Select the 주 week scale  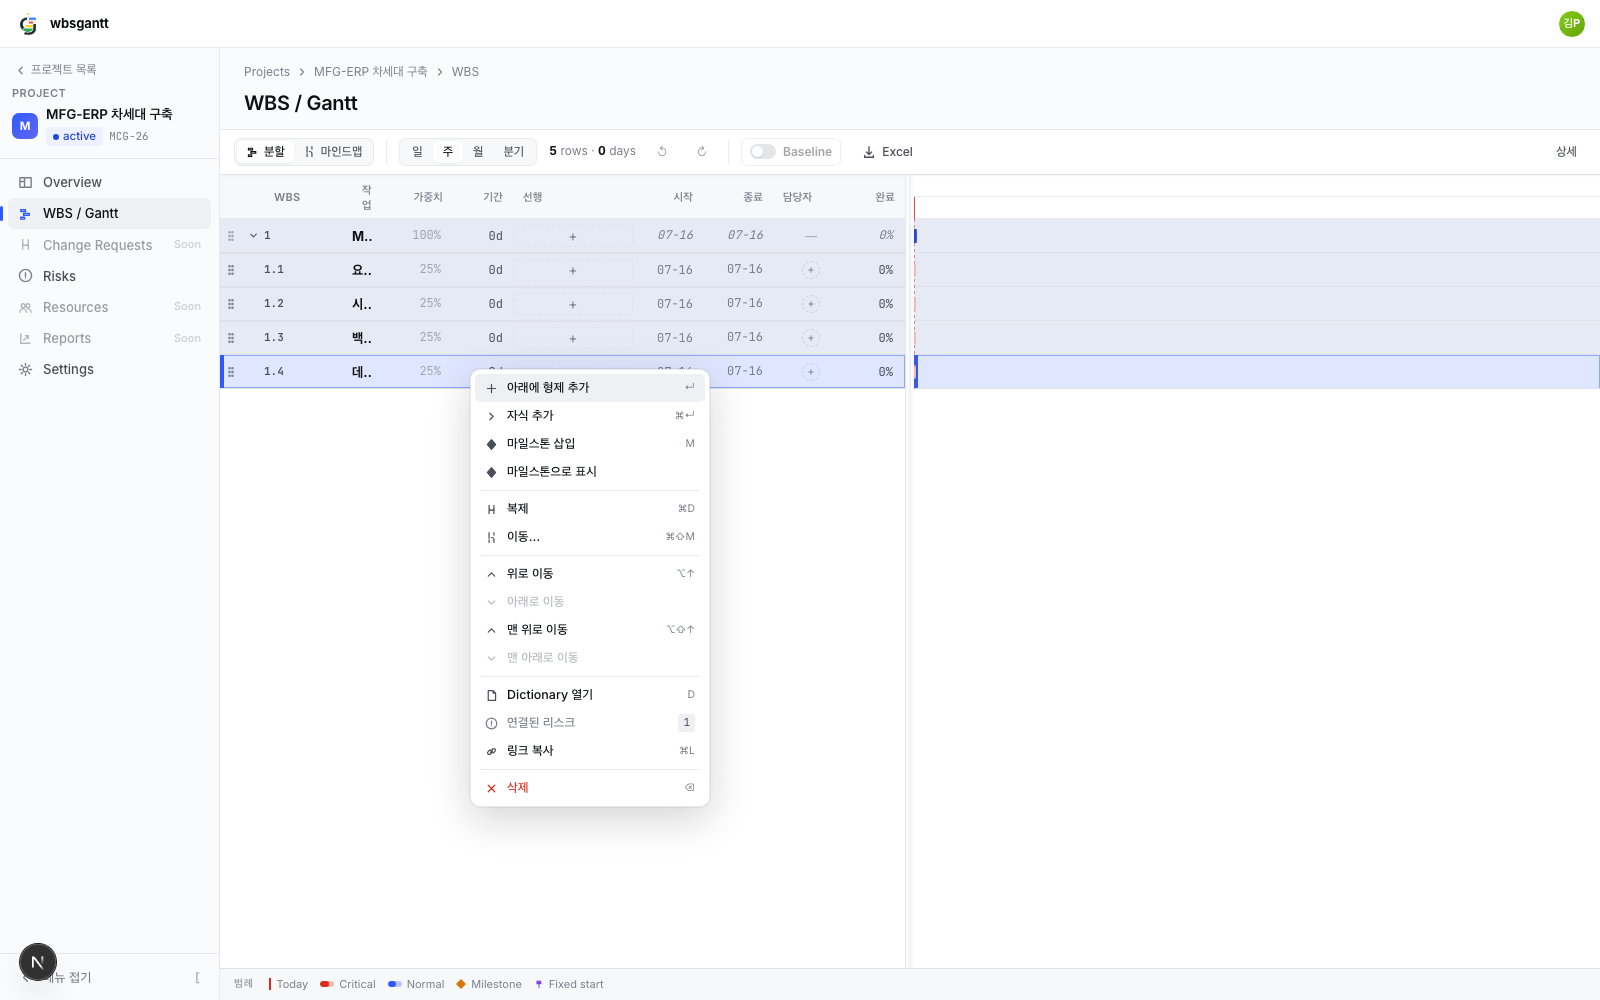pos(448,152)
